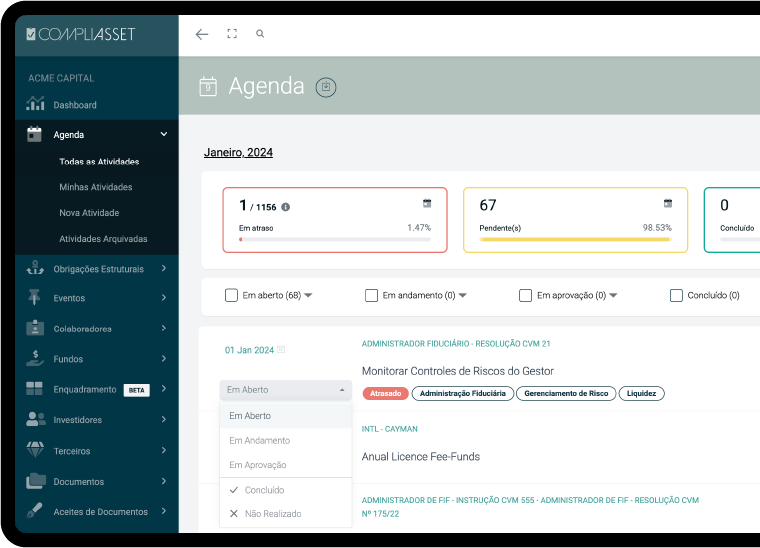Open Minhas Atividades submenu item
This screenshot has width=760, height=548.
click(95, 187)
